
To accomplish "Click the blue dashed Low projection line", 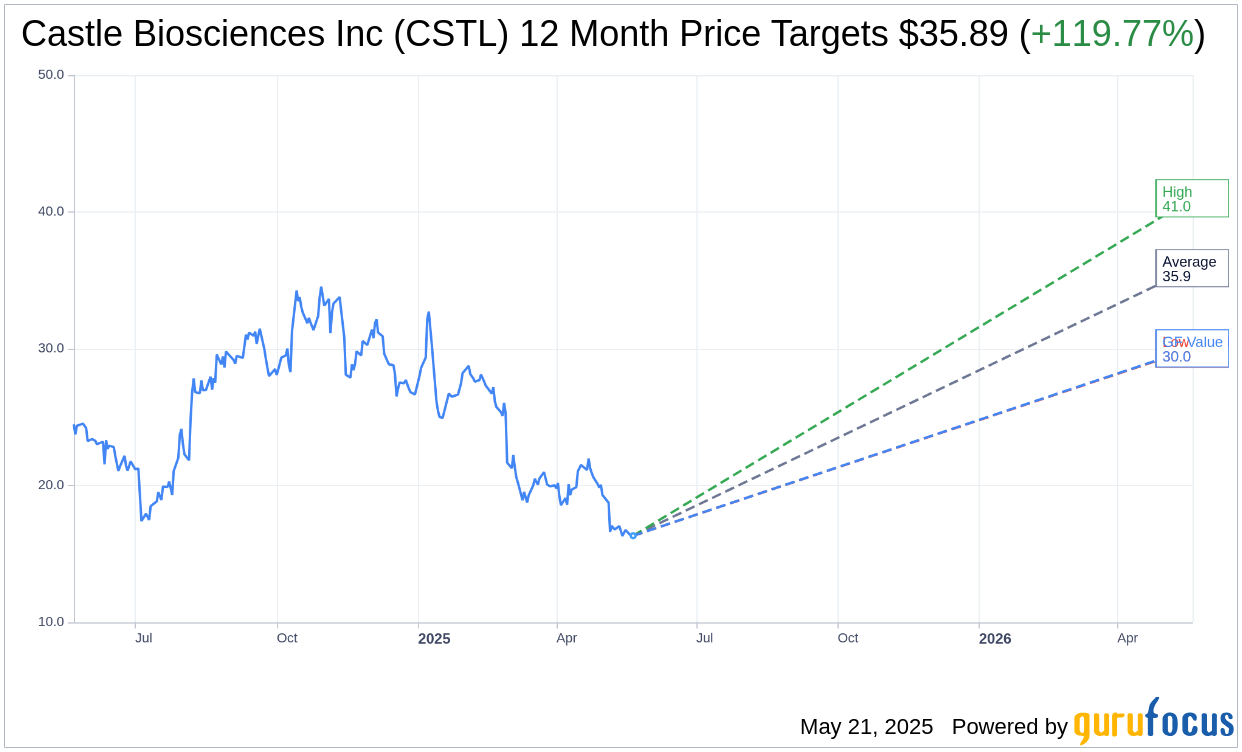I will point(895,448).
